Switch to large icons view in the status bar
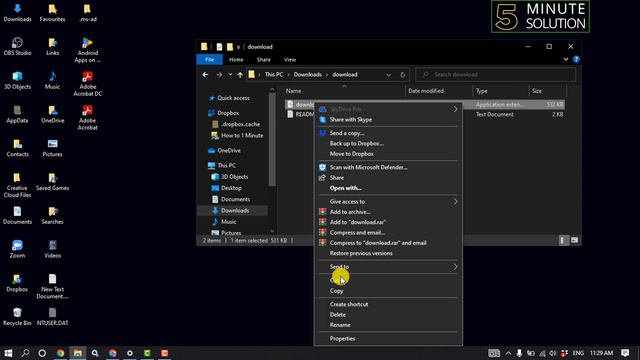The height and width of the screenshot is (360, 640). tap(574, 240)
